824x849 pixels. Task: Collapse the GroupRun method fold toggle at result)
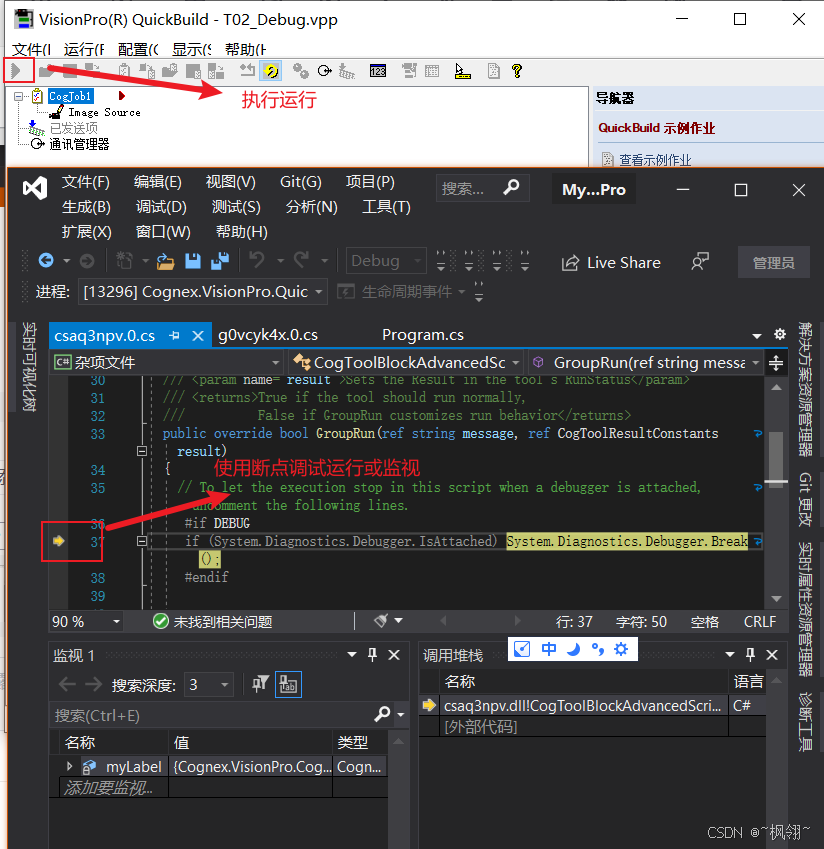tap(142, 451)
